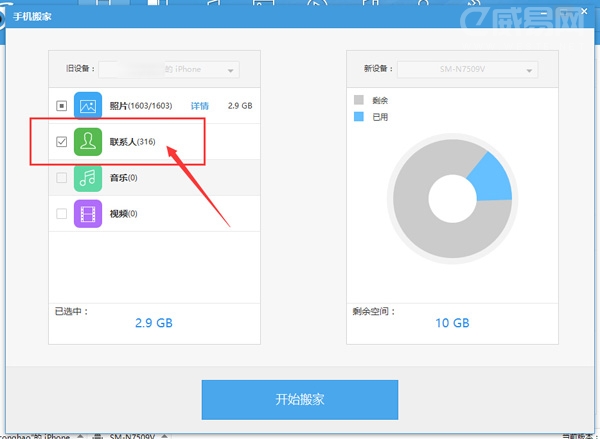Viewport: 600px width, 439px height.
Task: Click the blue Photos (照片) icon
Action: [88, 105]
